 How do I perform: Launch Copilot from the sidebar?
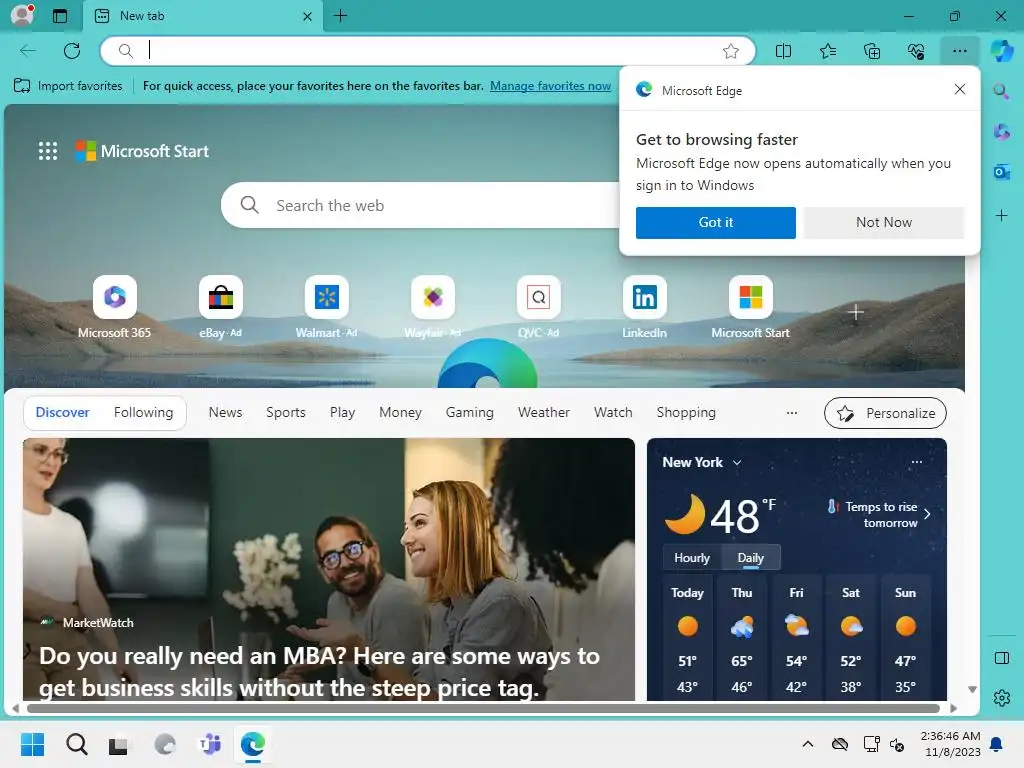(1002, 51)
